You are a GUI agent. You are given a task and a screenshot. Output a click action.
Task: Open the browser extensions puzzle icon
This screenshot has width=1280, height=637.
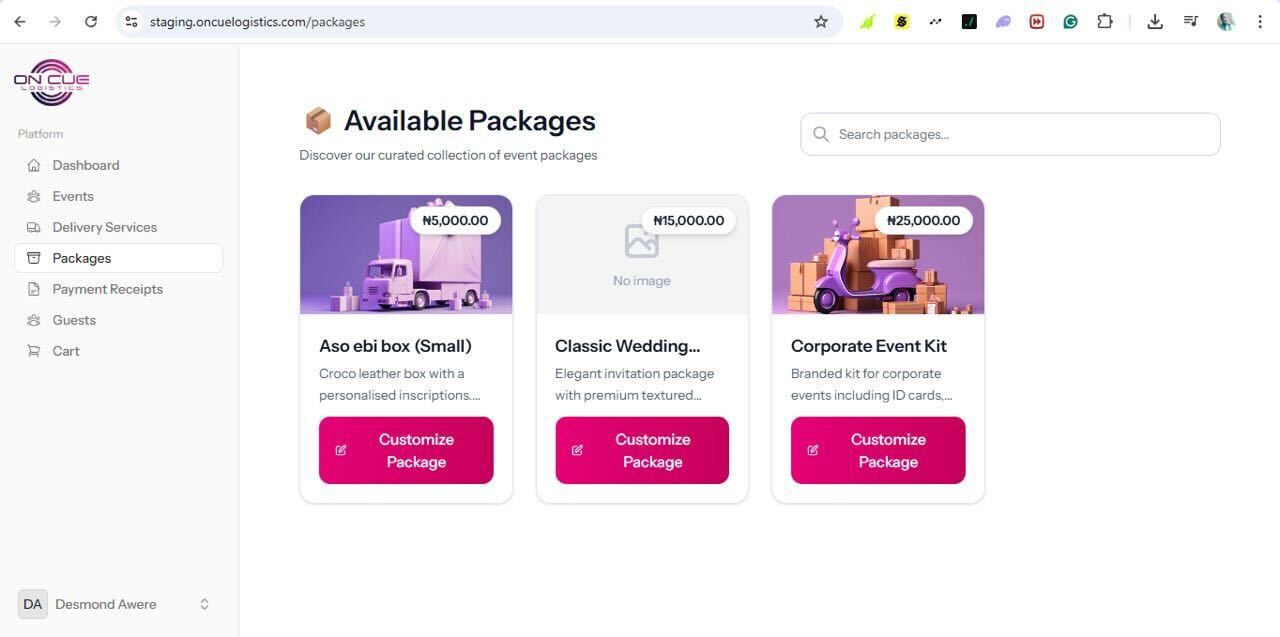point(1105,21)
